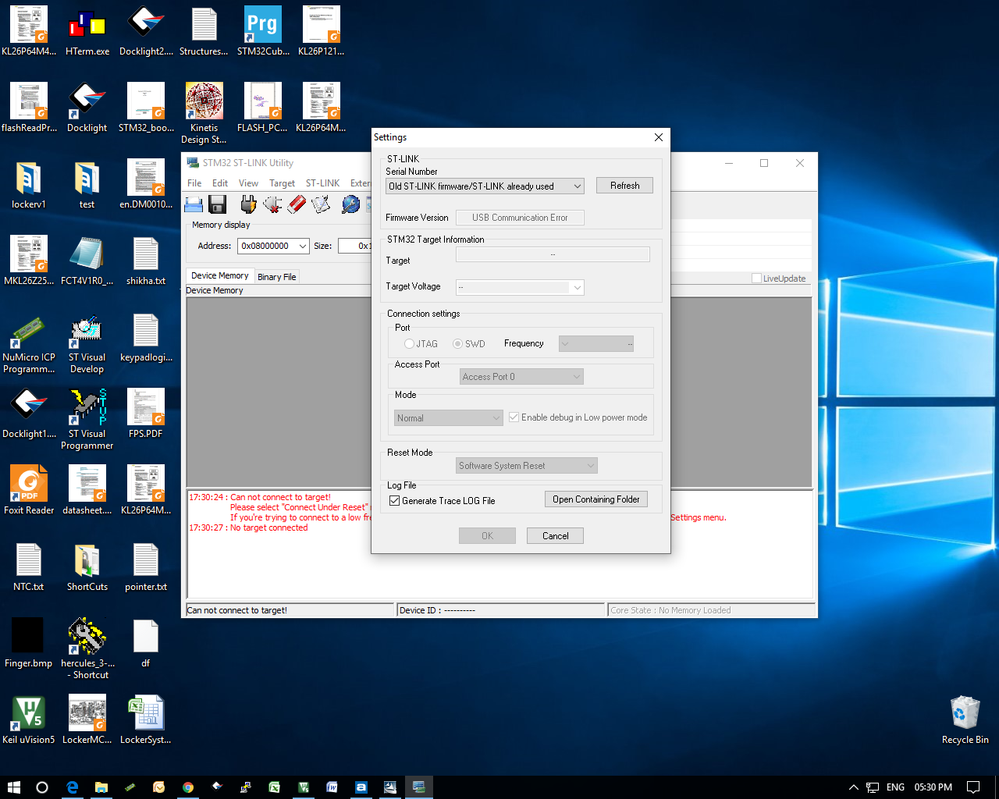
Task: Open File Explorer from taskbar
Action: [101, 787]
